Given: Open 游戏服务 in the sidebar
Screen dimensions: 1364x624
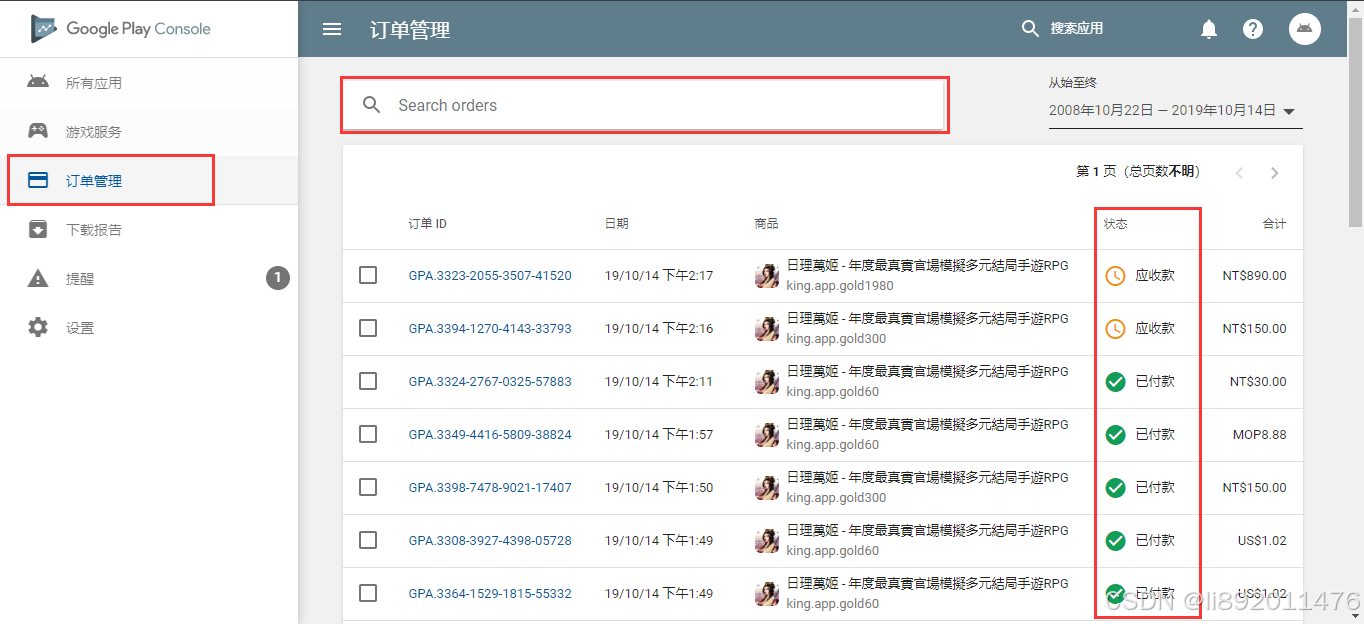Looking at the screenshot, I should click(x=149, y=131).
